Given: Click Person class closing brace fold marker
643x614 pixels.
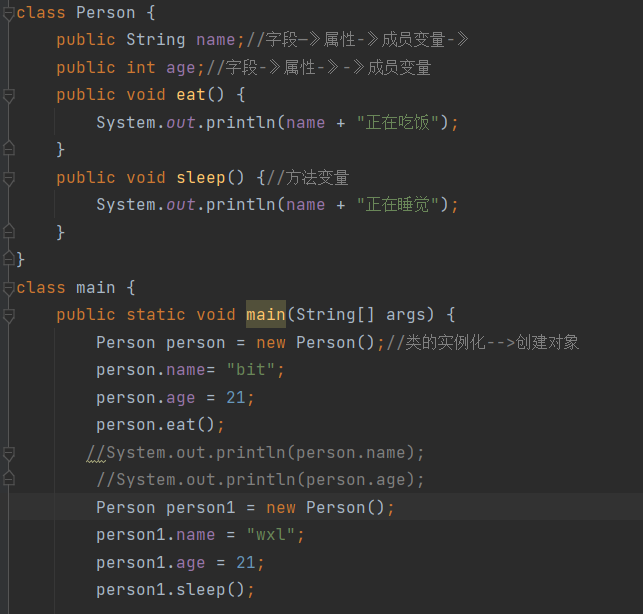Looking at the screenshot, I should click(x=9, y=259).
